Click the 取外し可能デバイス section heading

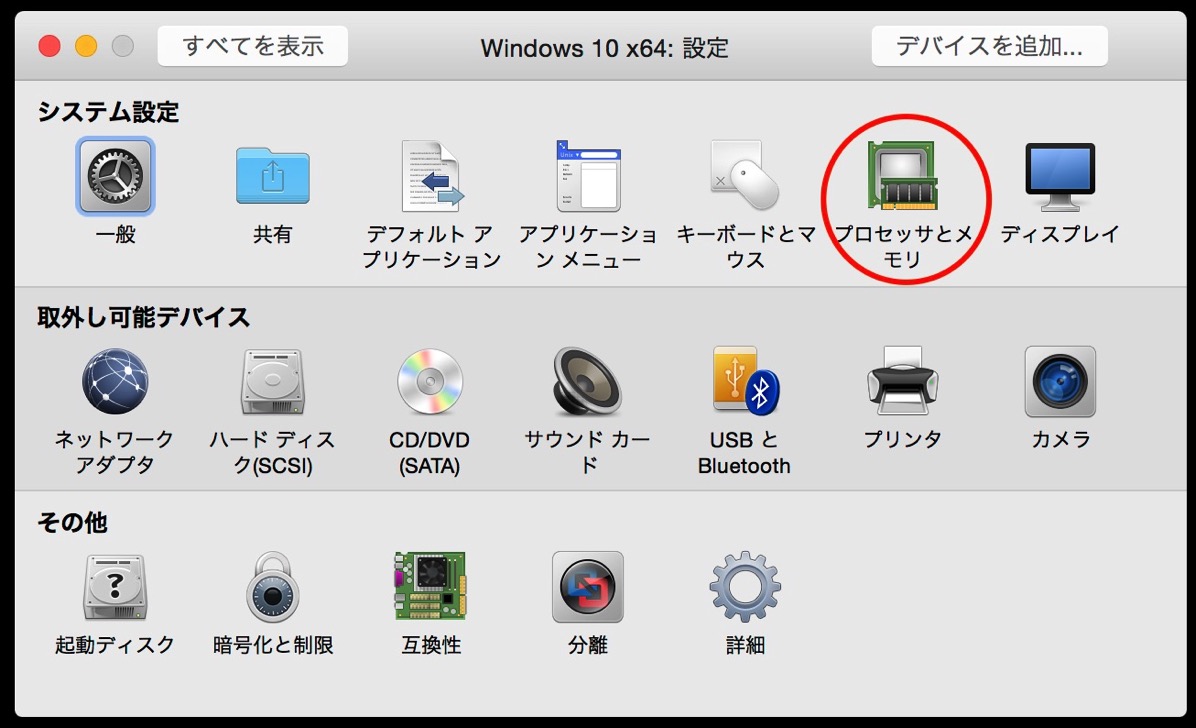click(x=143, y=317)
